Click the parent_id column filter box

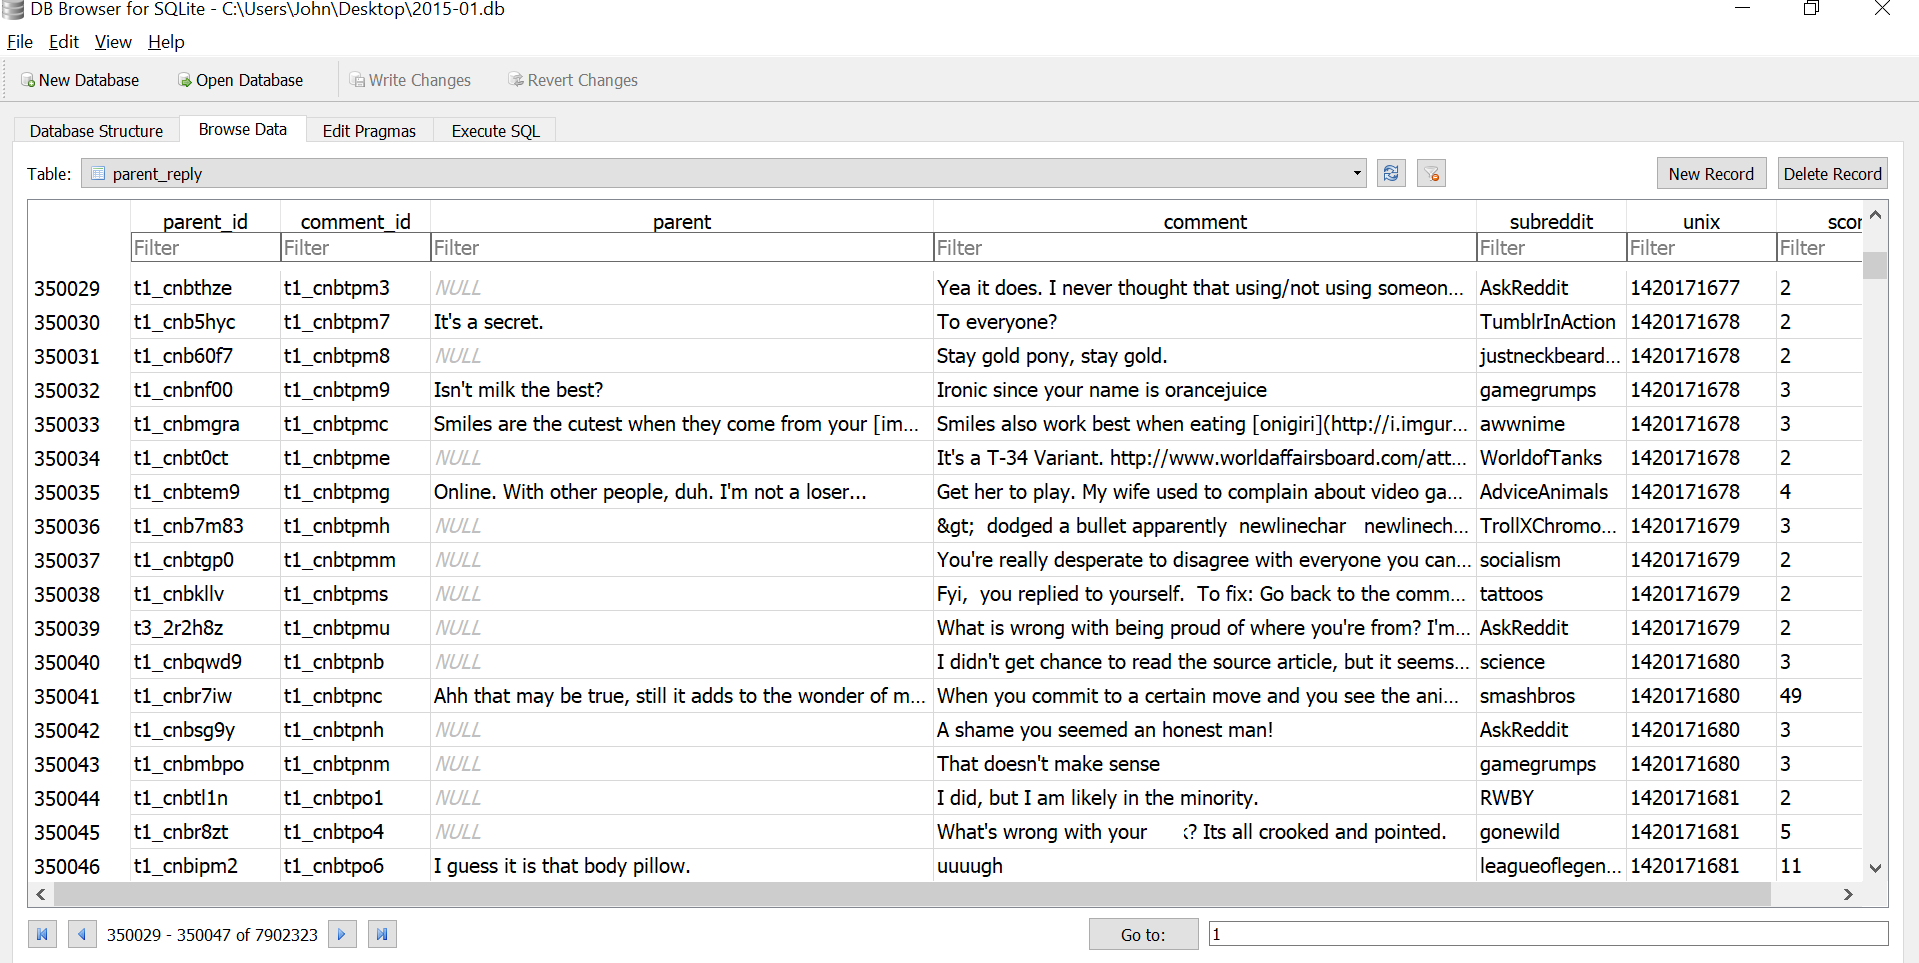pyautogui.click(x=206, y=248)
